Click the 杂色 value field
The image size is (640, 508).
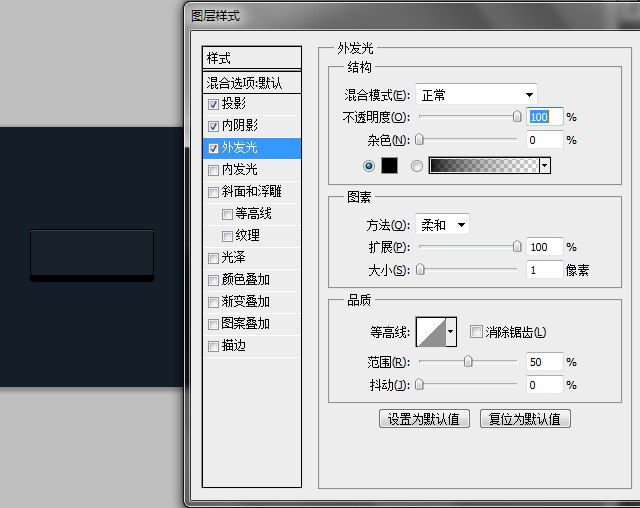[544, 140]
